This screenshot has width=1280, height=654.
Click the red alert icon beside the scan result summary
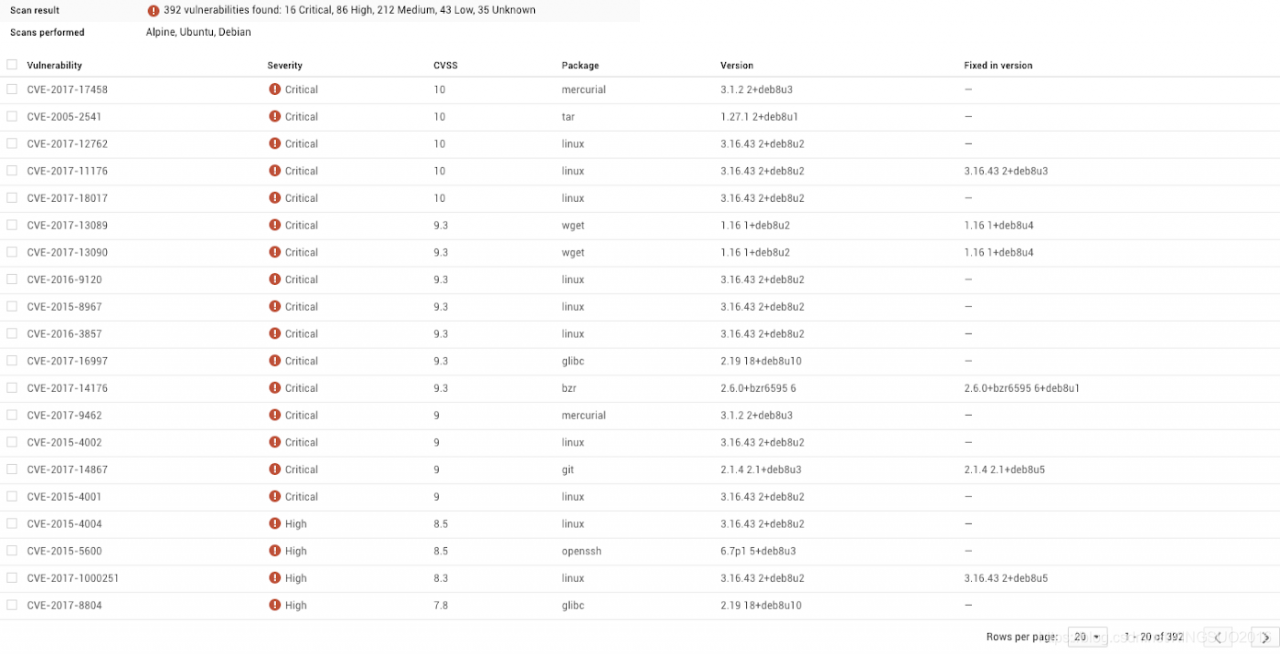click(x=153, y=11)
